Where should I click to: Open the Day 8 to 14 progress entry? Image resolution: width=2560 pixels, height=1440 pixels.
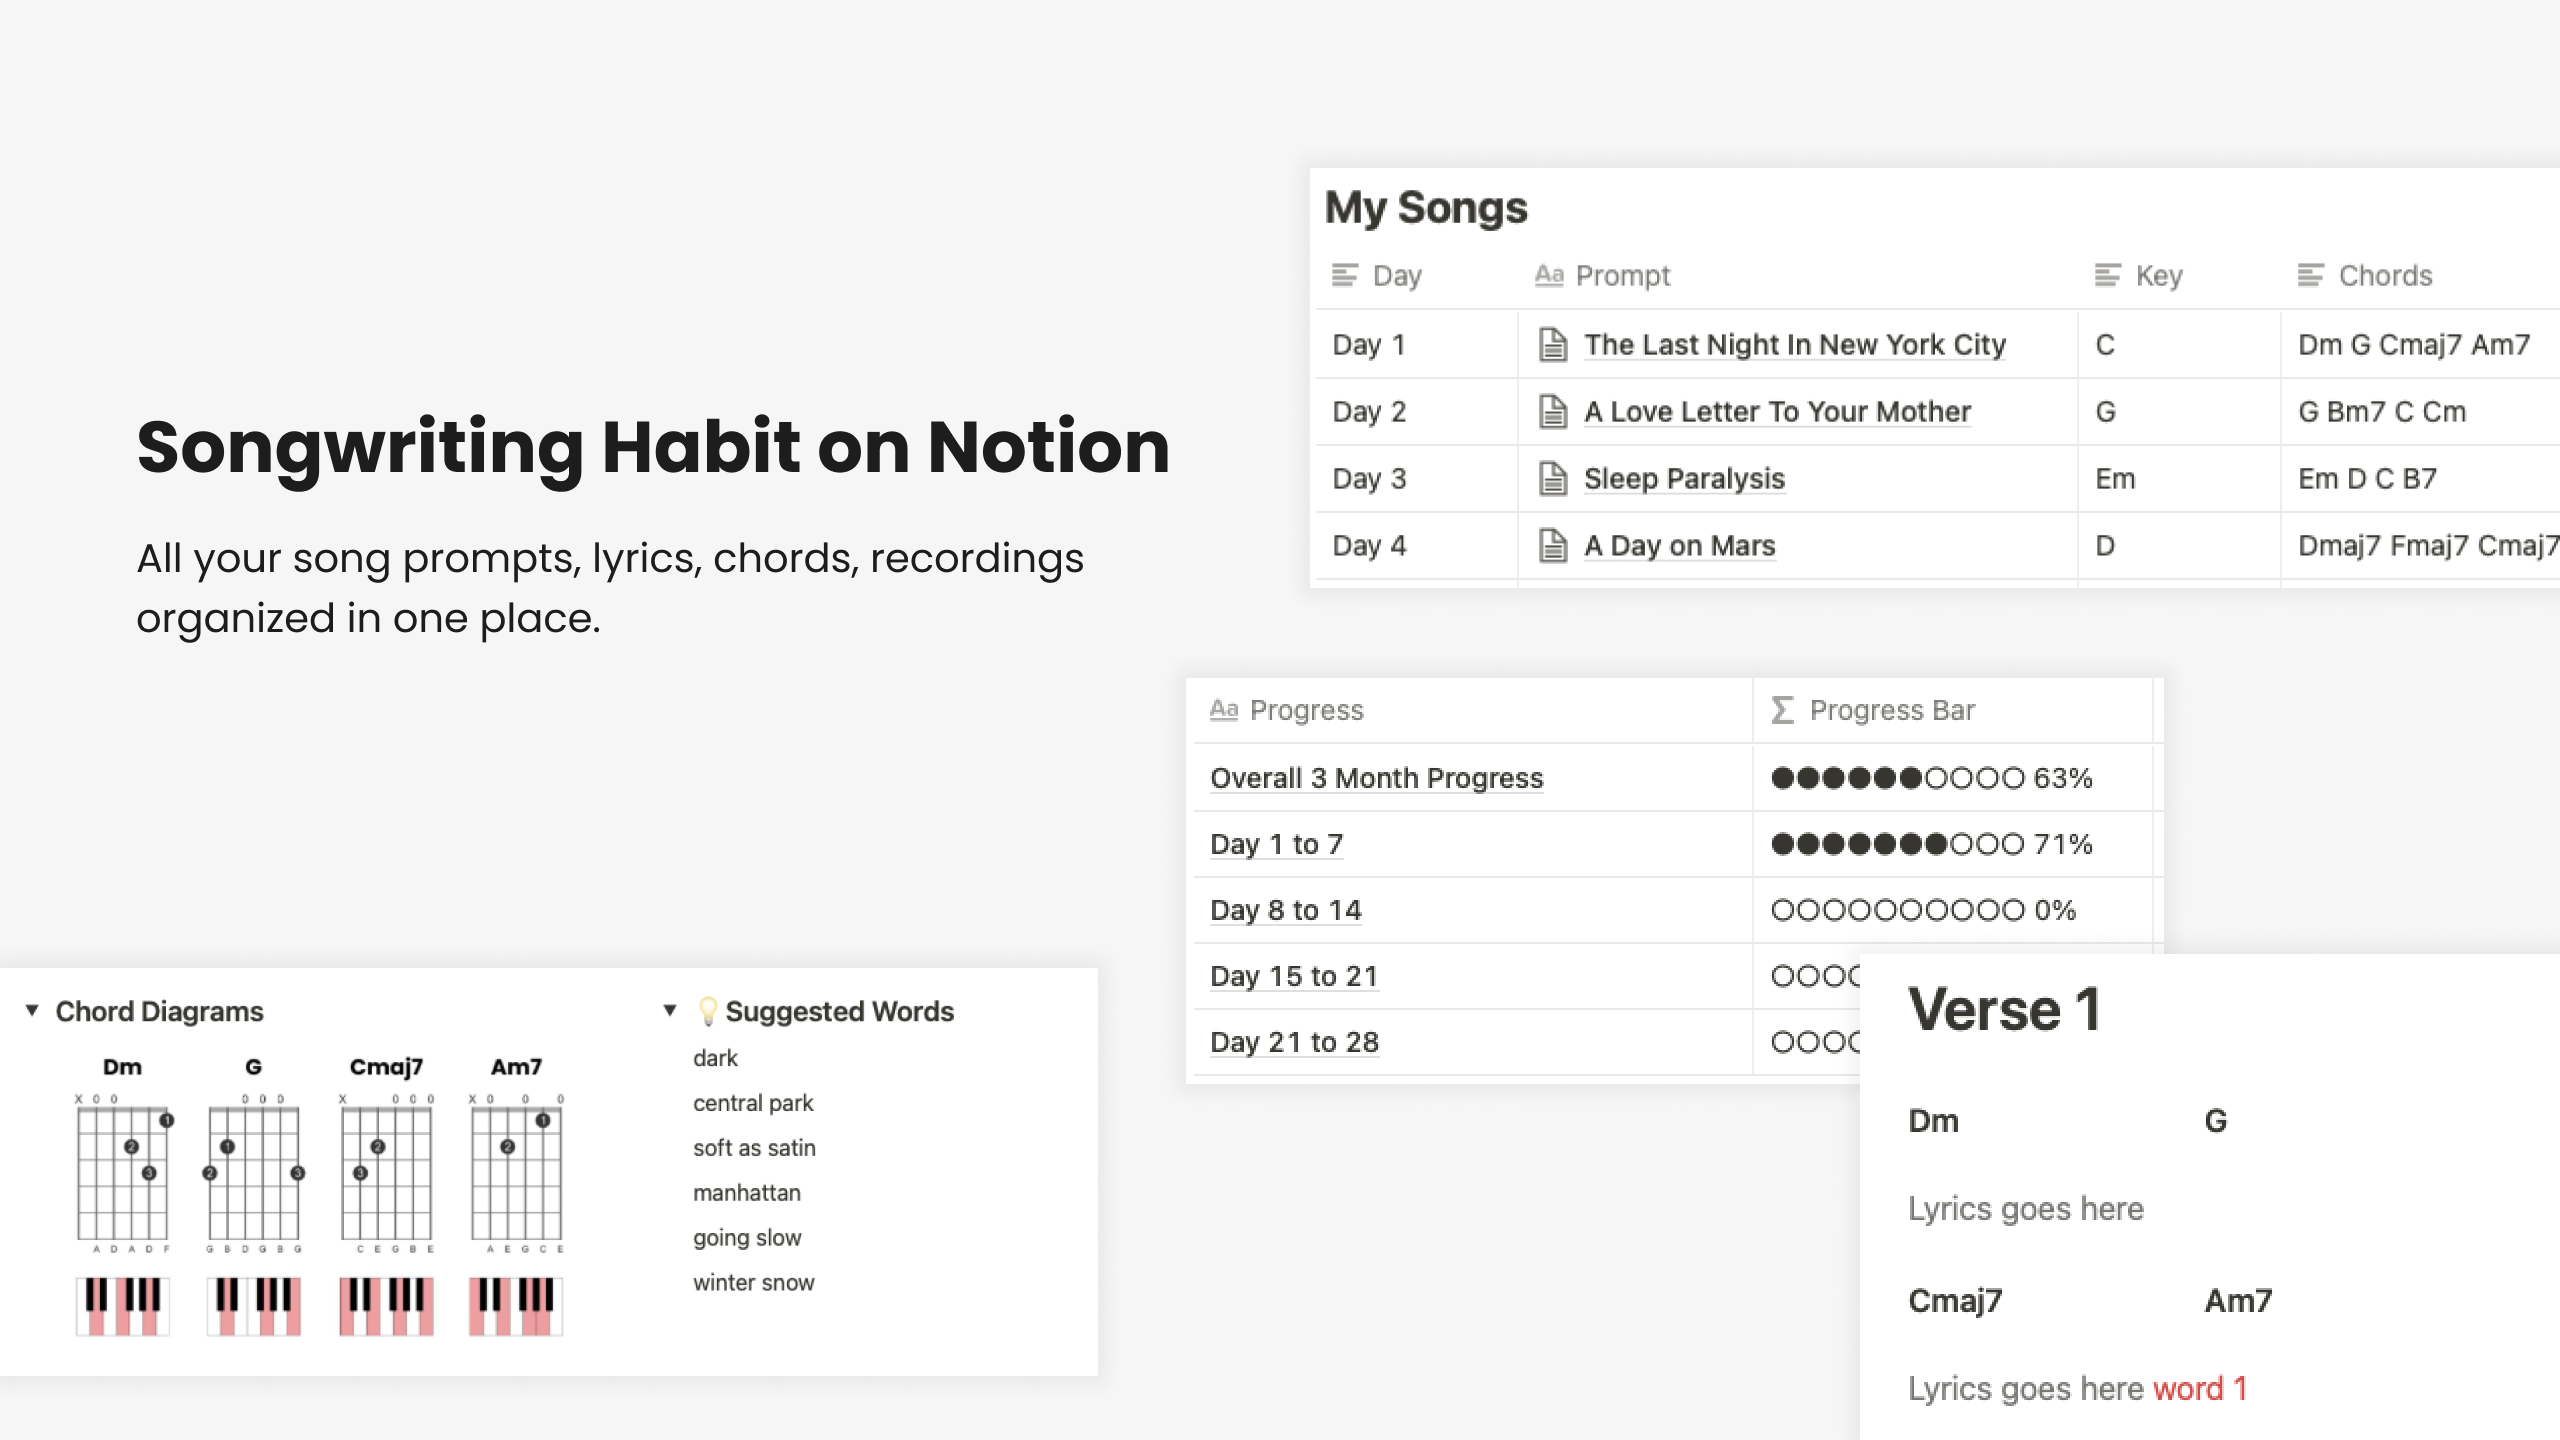1286,910
